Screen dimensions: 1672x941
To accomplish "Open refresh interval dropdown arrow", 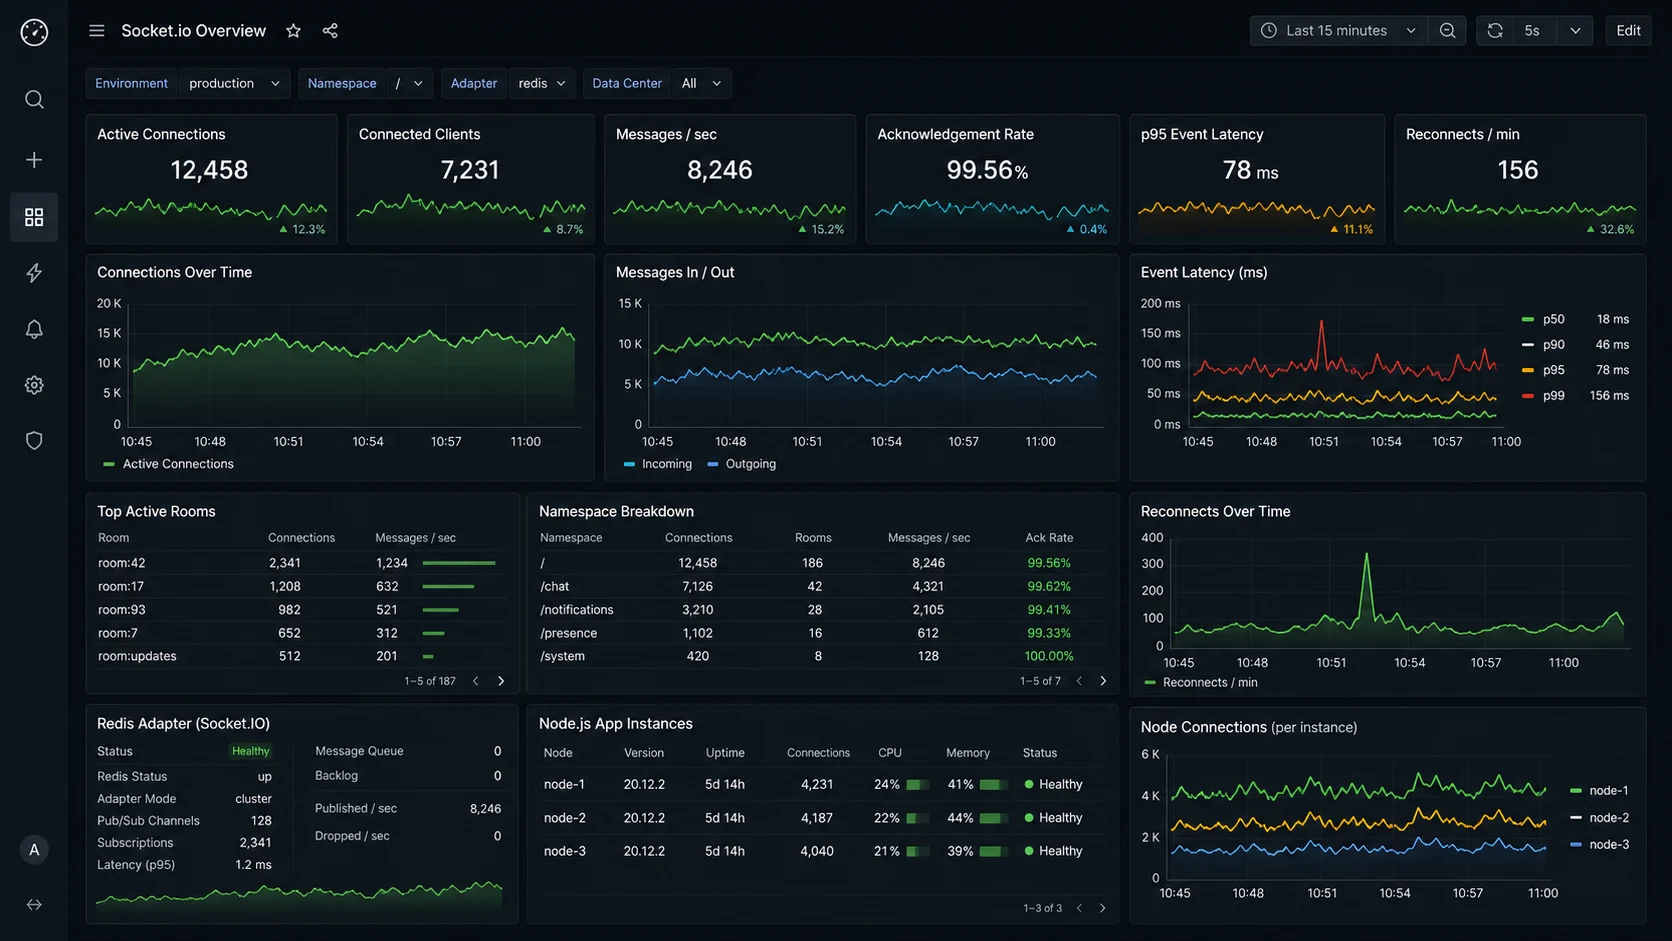I will [1575, 31].
